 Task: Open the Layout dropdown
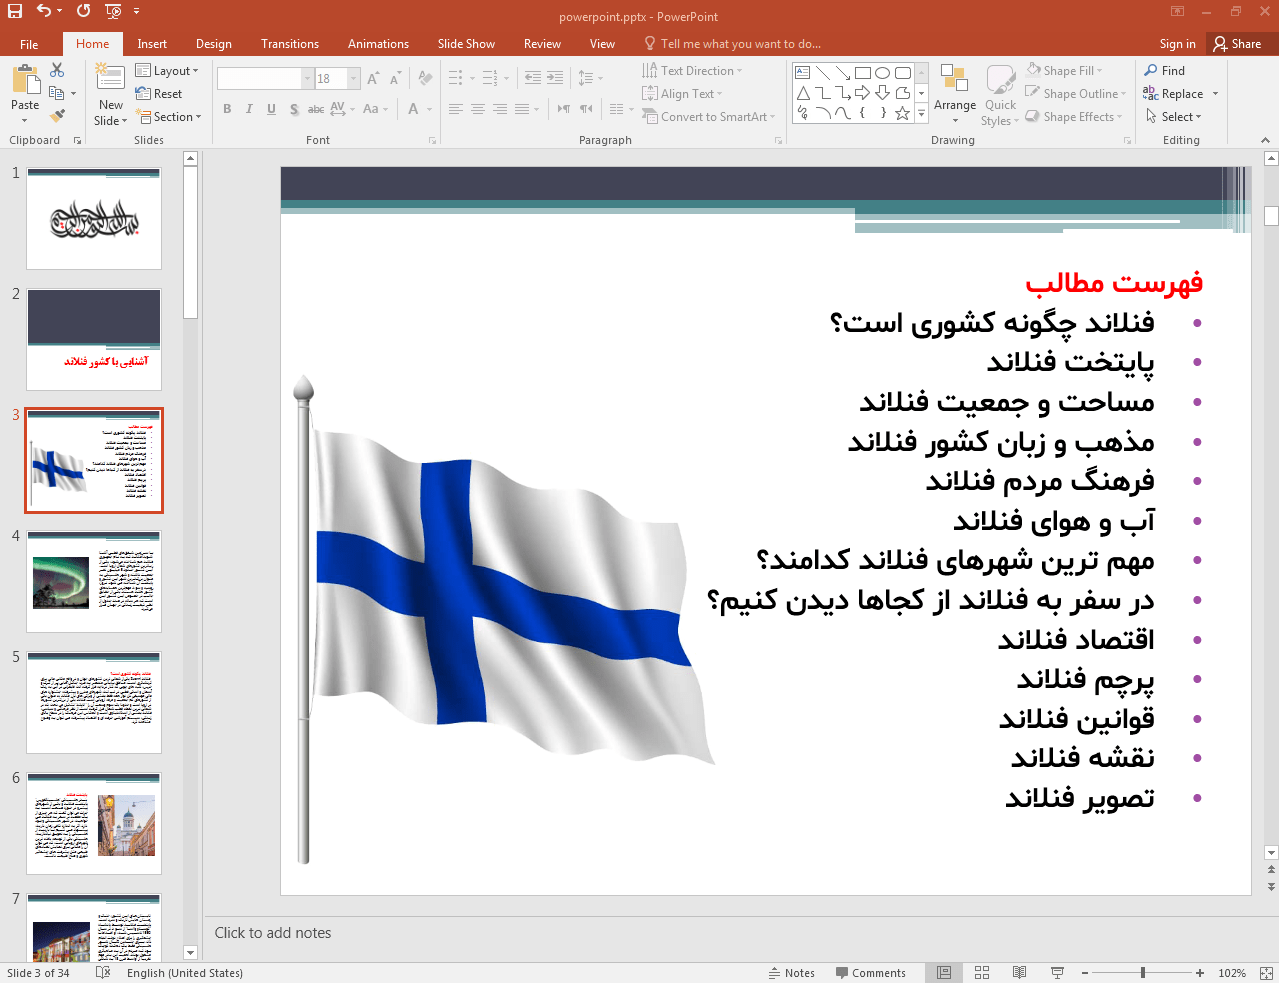coord(167,71)
